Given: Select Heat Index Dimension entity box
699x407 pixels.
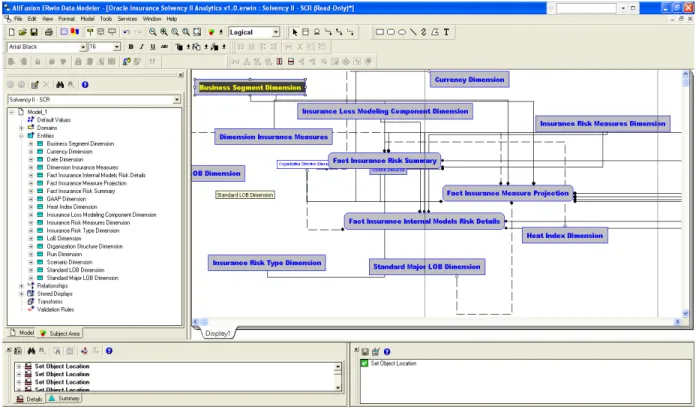Looking at the screenshot, I should (565, 235).
